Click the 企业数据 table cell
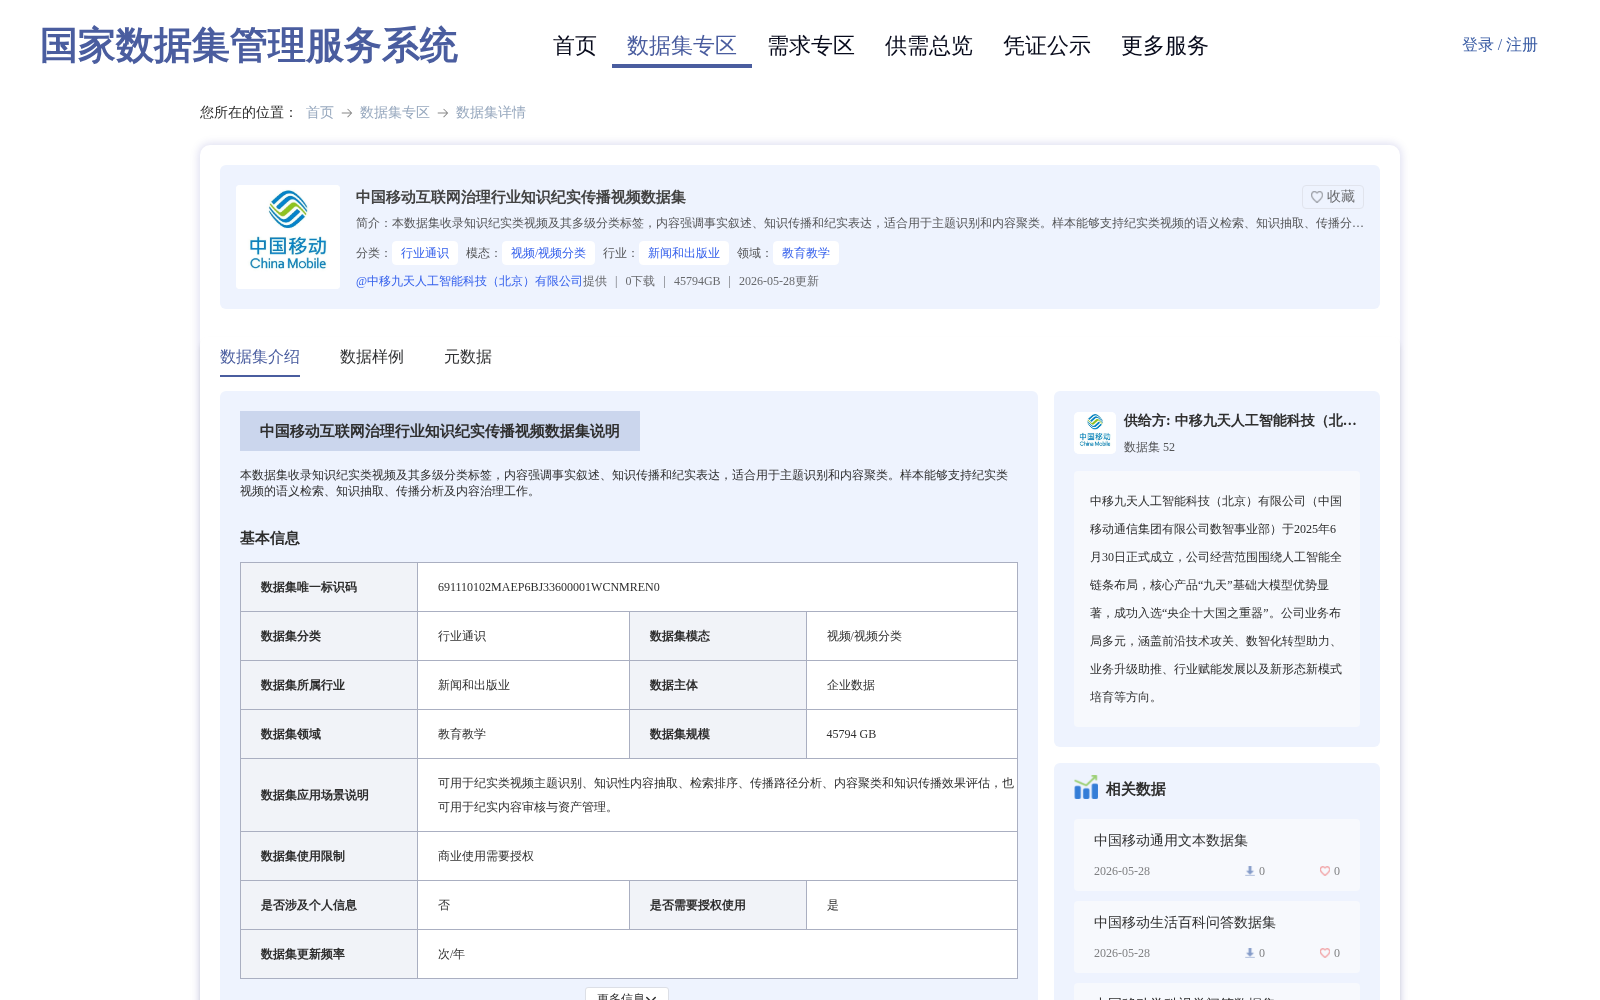The height and width of the screenshot is (1000, 1600). (912, 685)
